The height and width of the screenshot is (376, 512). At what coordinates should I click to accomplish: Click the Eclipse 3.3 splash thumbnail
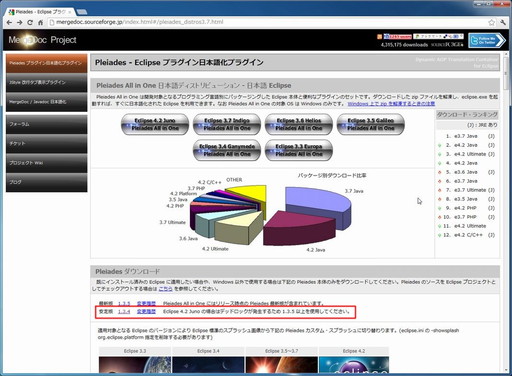[x=135, y=365]
